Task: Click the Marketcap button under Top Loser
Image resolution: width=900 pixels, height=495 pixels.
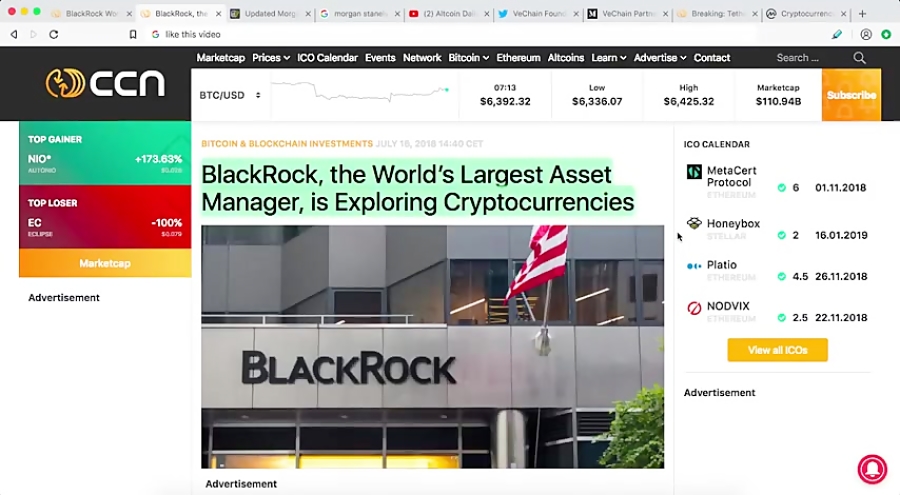Action: (x=105, y=263)
